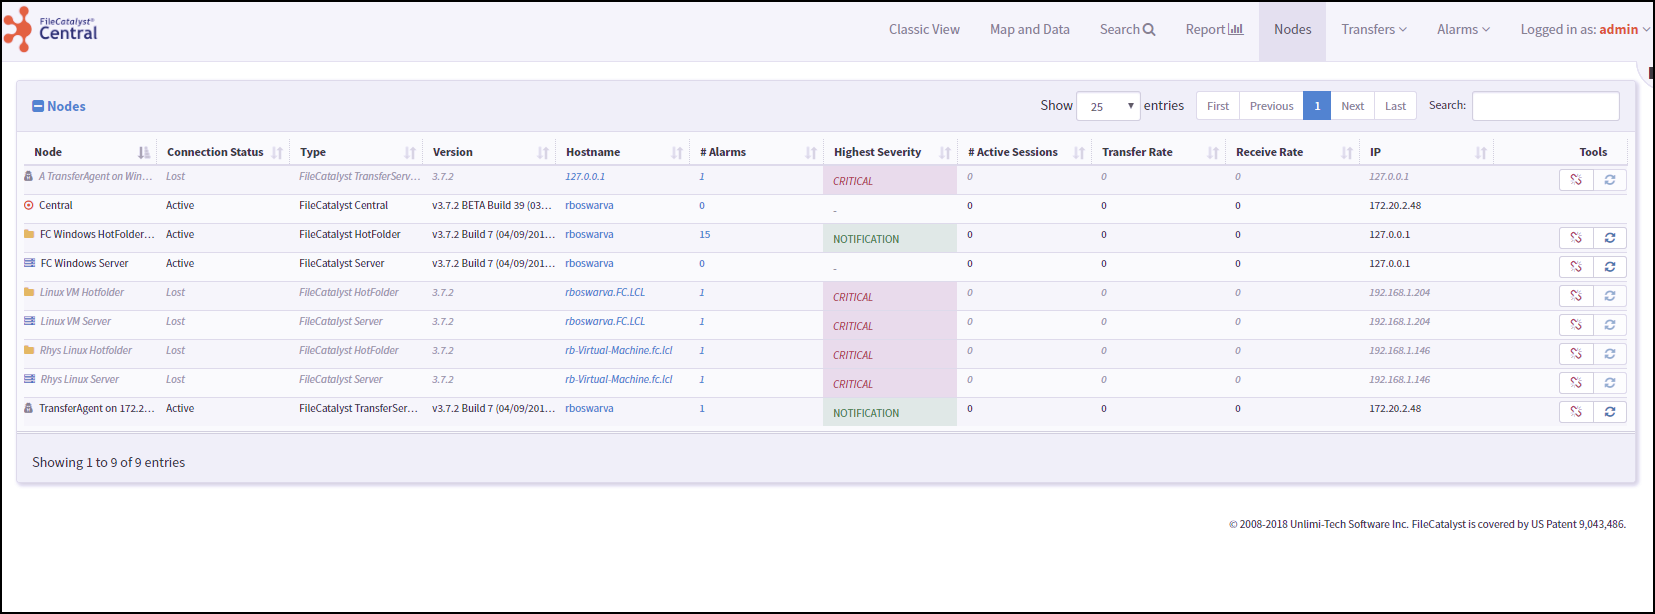Select page 1 in the pagination
Viewport: 1655px width, 614px height.
(1317, 106)
